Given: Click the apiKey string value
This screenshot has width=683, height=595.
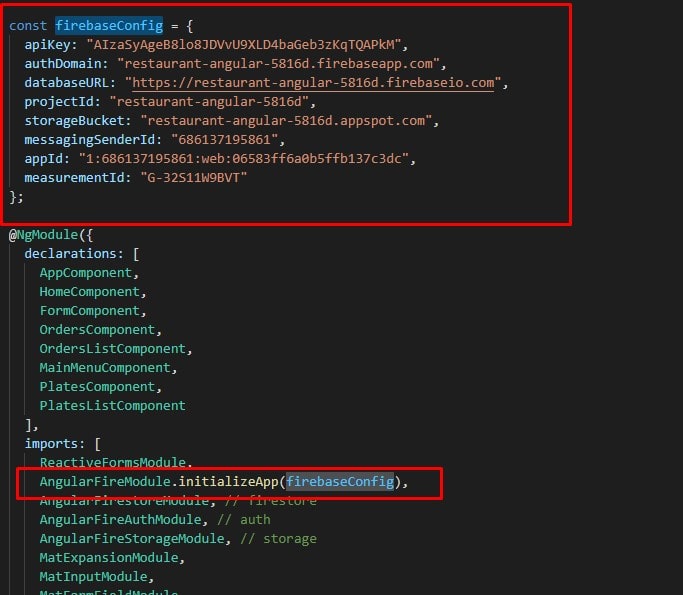Looking at the screenshot, I should (x=247, y=44).
